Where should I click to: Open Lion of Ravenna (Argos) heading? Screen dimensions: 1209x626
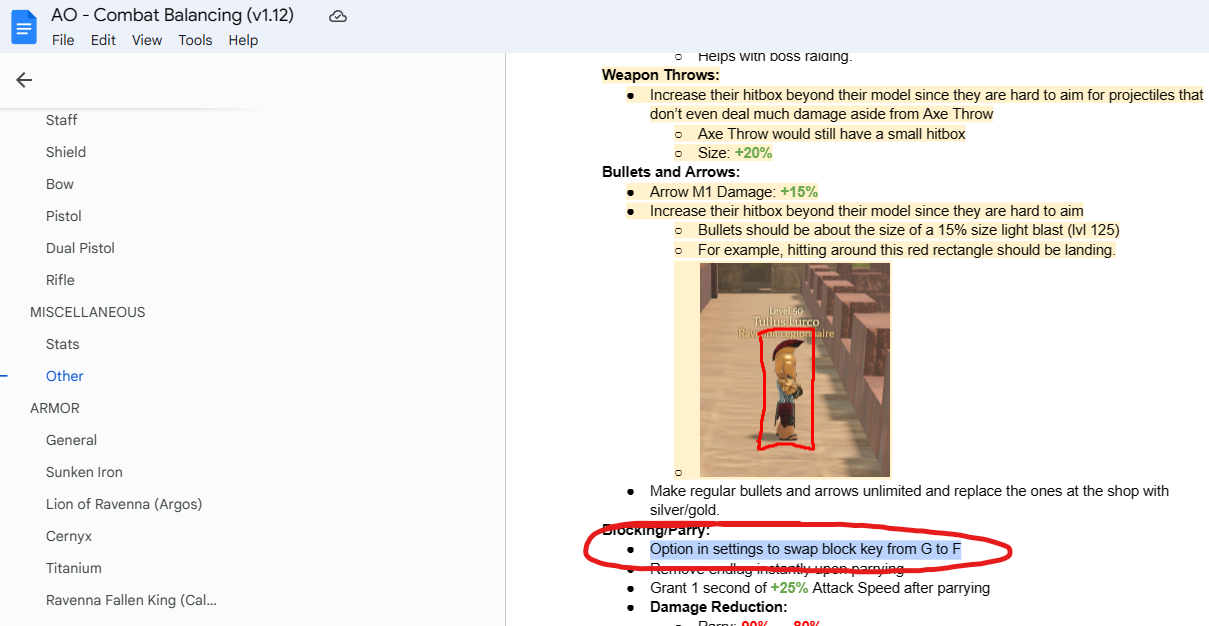click(x=124, y=504)
